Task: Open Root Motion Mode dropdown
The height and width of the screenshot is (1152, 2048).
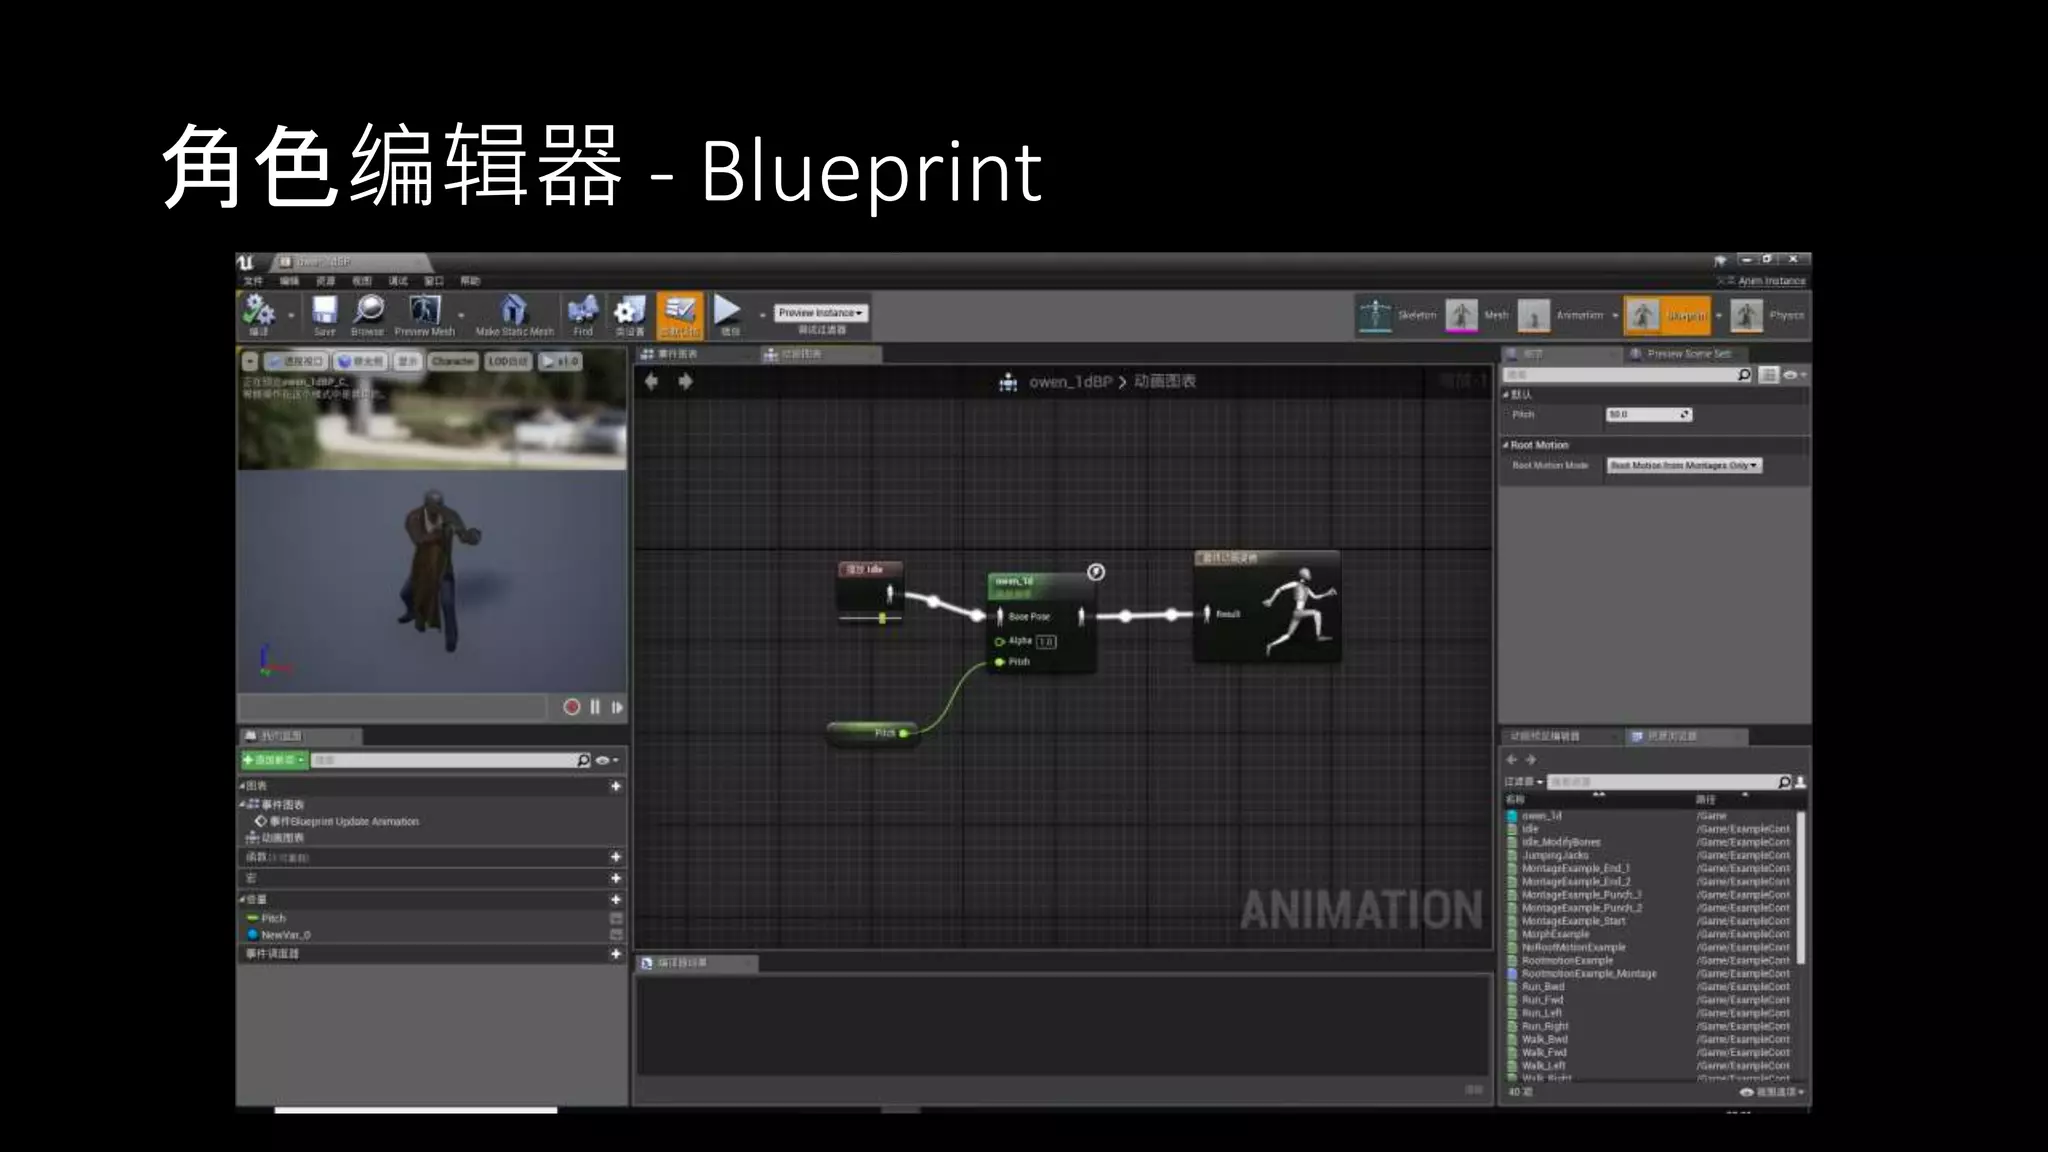Action: (x=1683, y=466)
